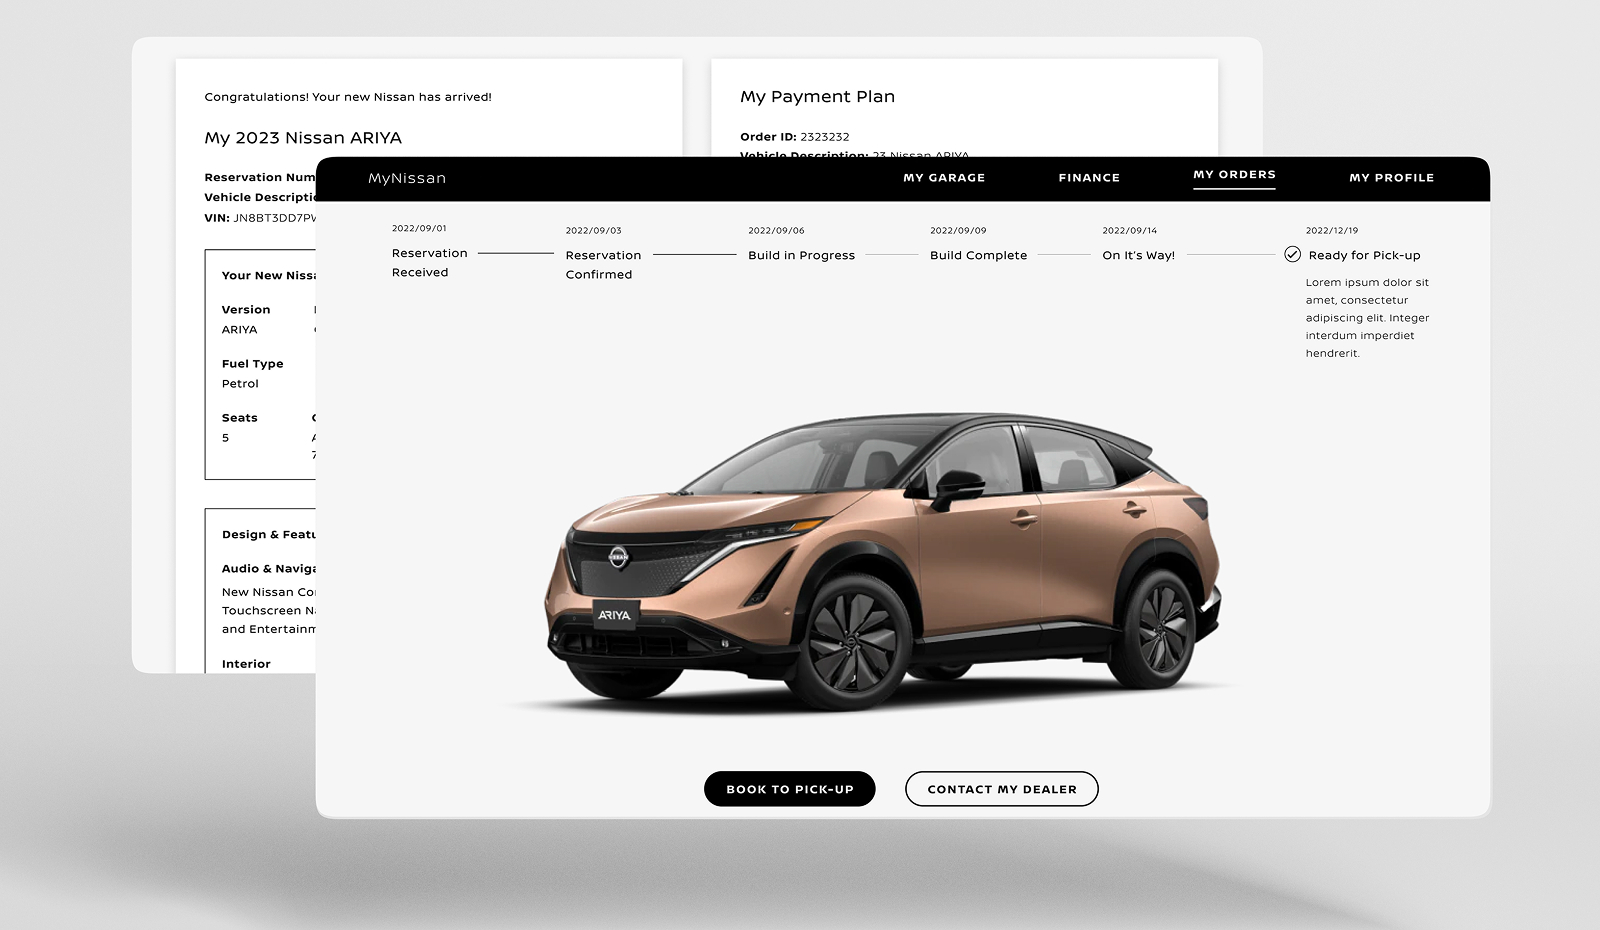1600x930 pixels.
Task: Open the MY ORDERS tab
Action: pos(1235,174)
